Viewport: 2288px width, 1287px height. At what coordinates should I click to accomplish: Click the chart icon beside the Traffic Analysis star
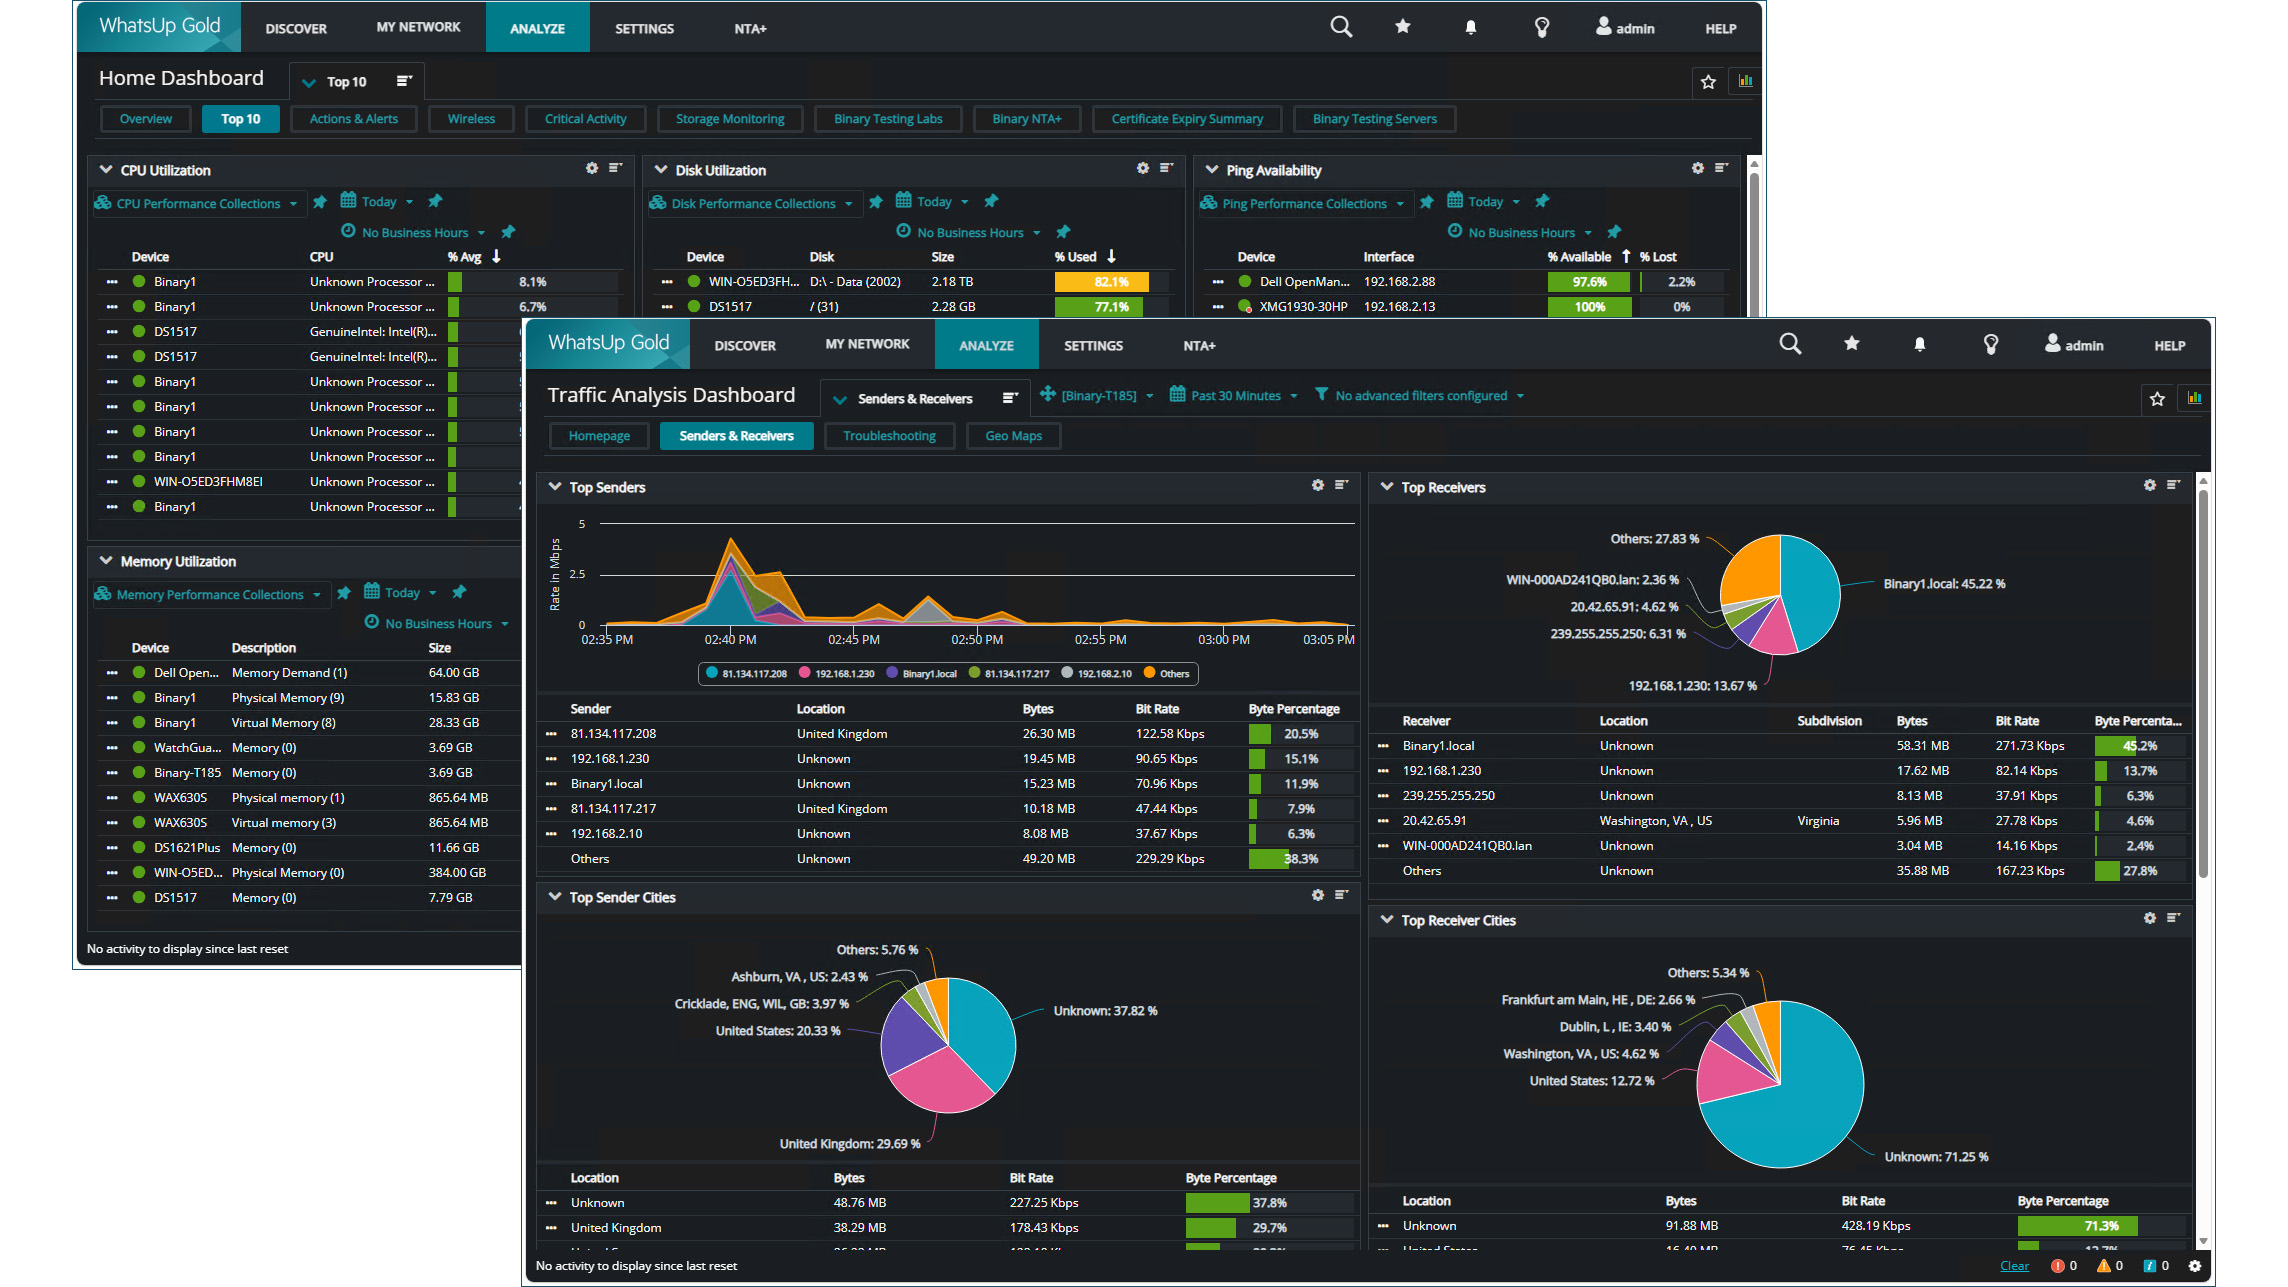coord(2194,398)
